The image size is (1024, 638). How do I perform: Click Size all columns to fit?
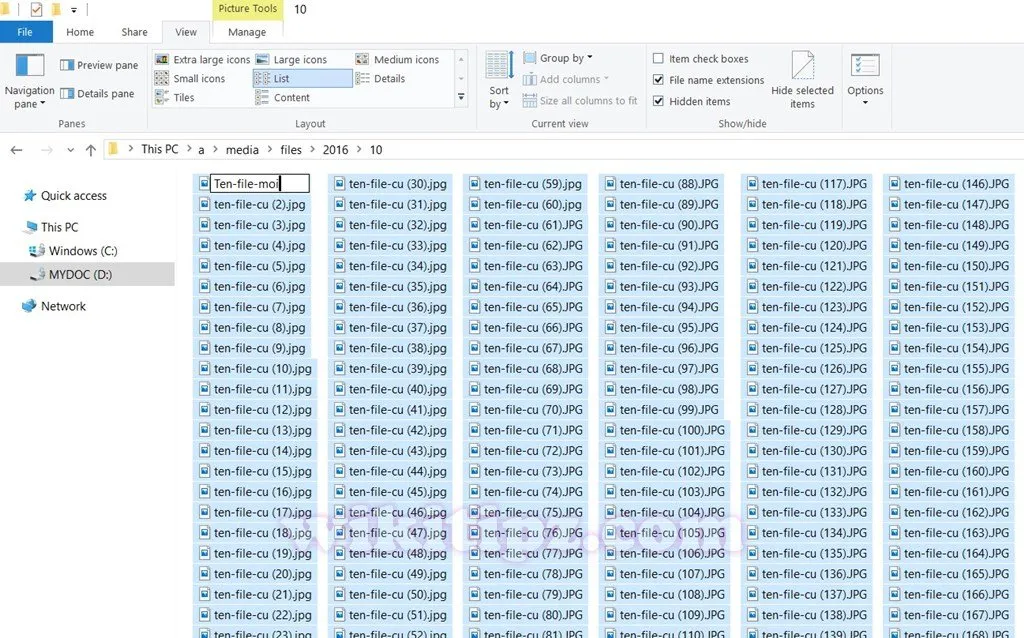tap(580, 101)
